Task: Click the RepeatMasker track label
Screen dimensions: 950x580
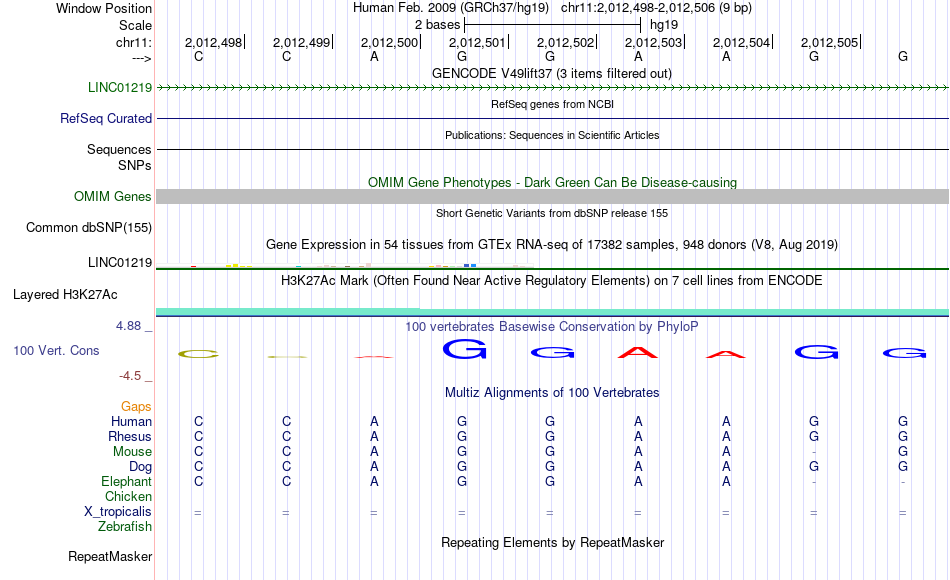Action: [110, 556]
